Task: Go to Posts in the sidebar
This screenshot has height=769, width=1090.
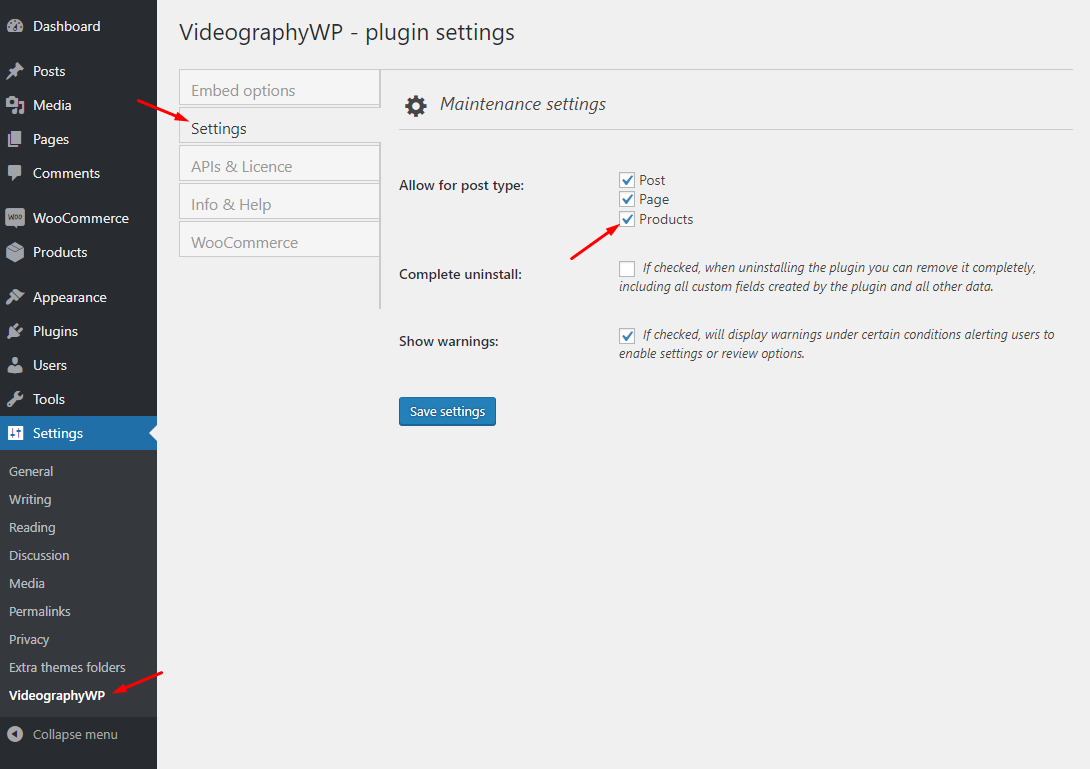Action: click(x=49, y=71)
